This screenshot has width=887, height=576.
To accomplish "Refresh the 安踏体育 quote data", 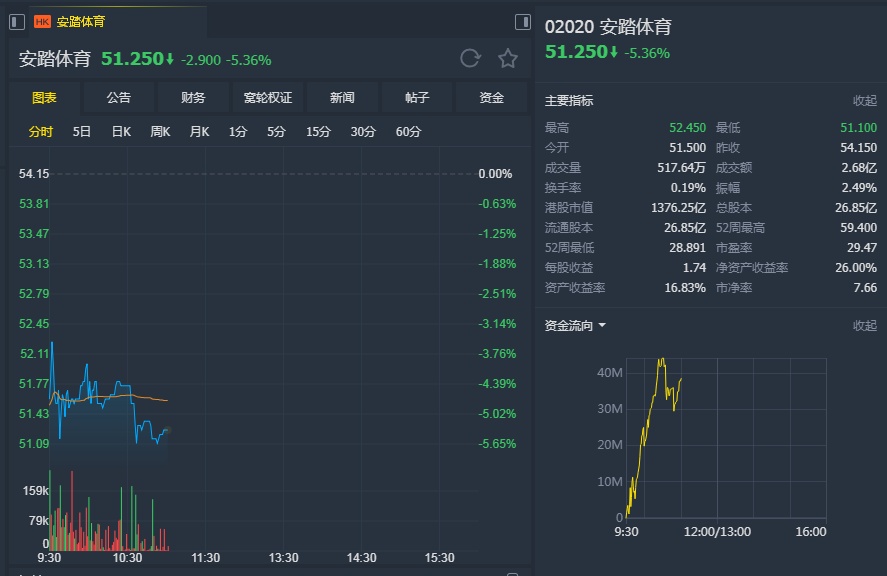I will click(x=470, y=59).
